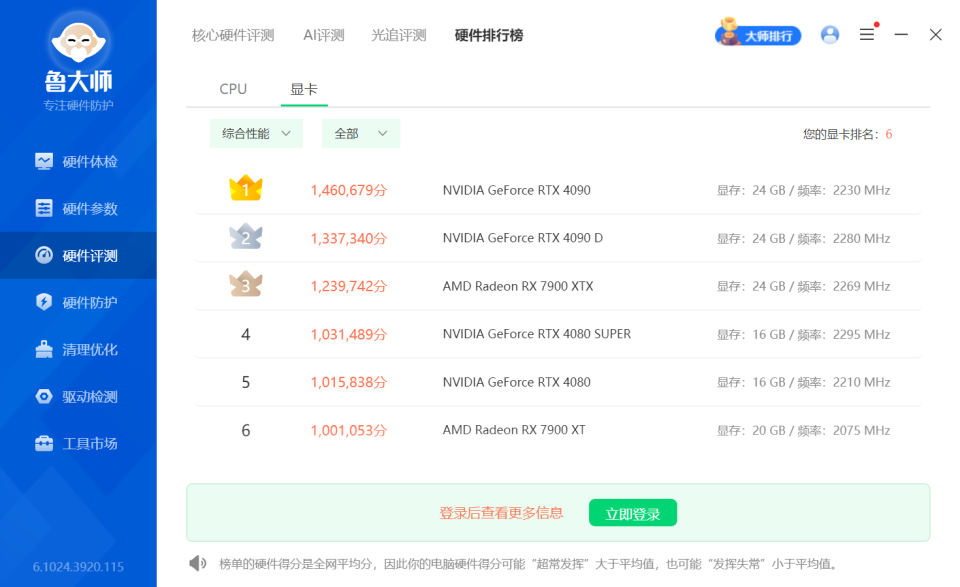The width and height of the screenshot is (960, 587).
Task: Click the silver rank 2 crown
Action: pyautogui.click(x=246, y=236)
